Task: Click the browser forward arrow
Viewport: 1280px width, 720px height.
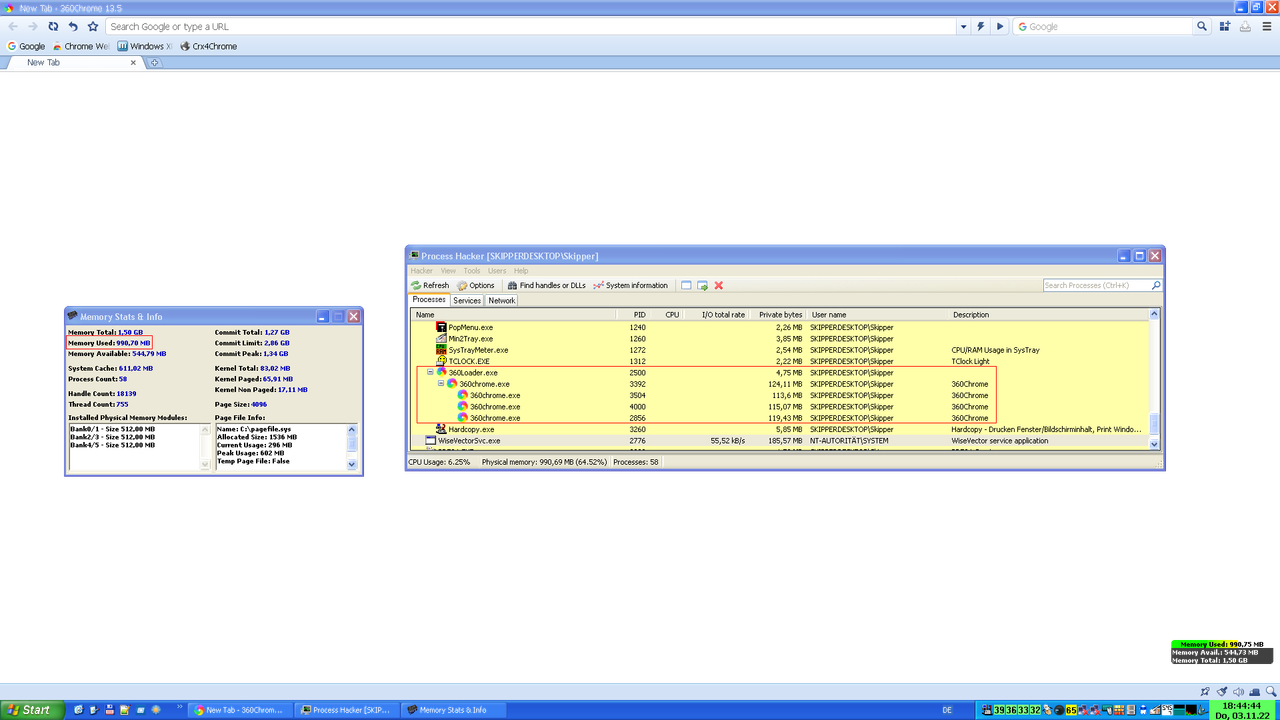Action: pos(33,27)
